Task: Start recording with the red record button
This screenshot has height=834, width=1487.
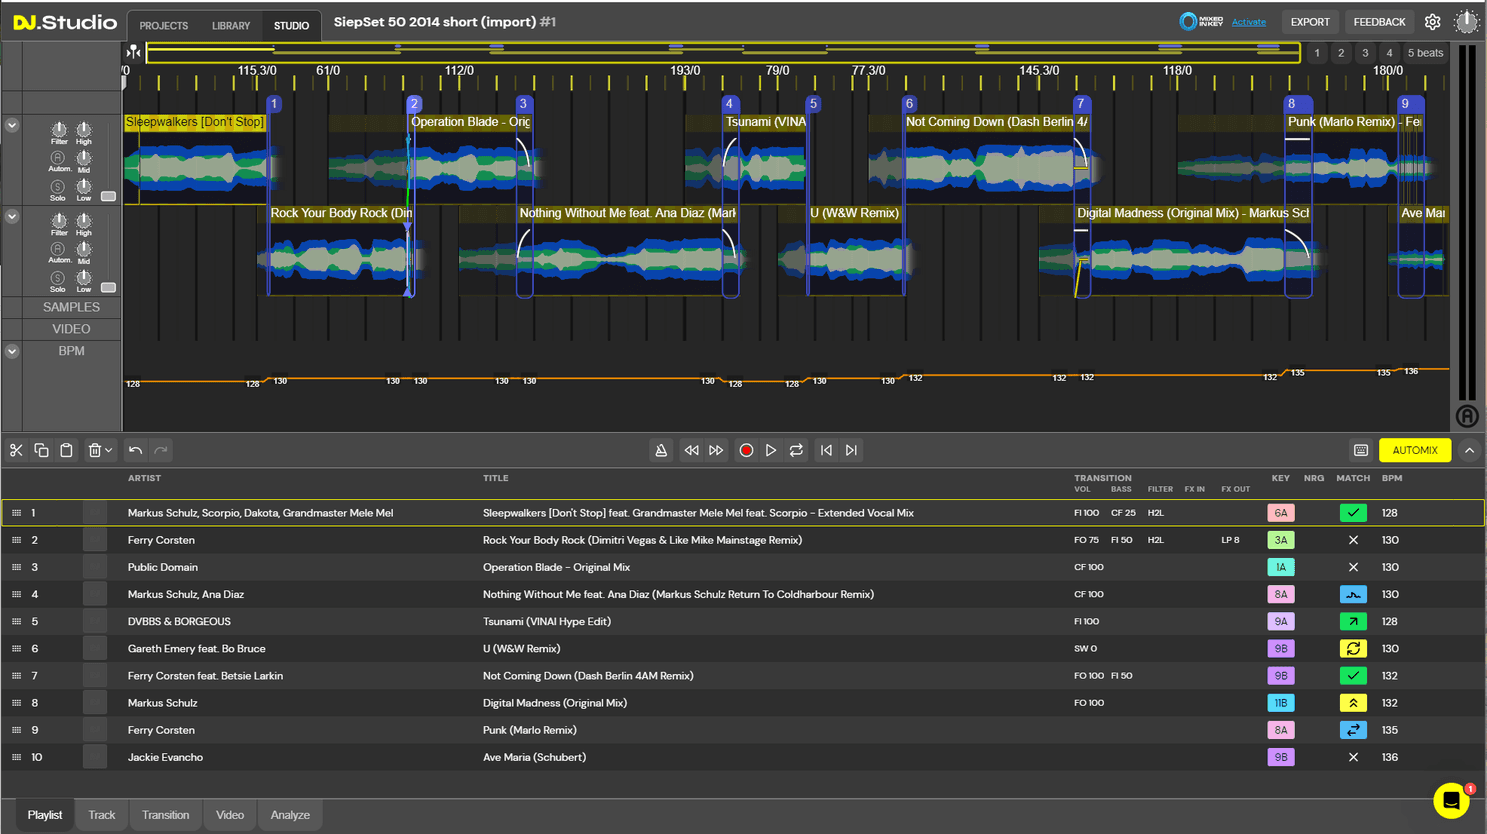Action: (746, 450)
